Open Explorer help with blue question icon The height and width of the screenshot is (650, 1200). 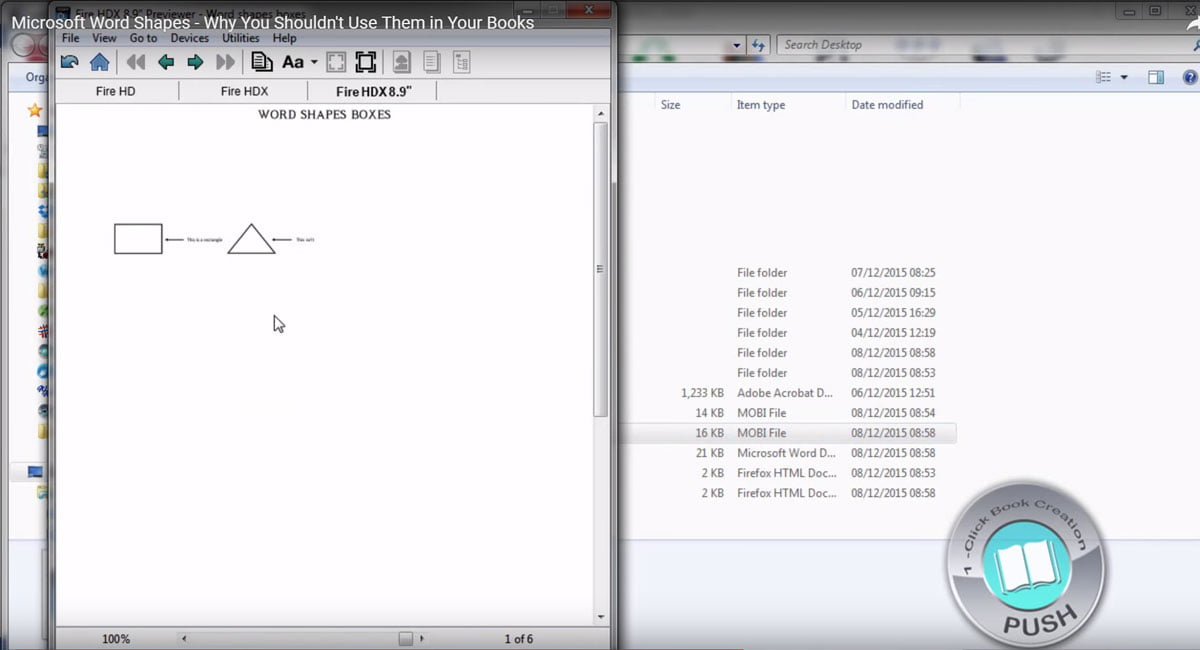pyautogui.click(x=1190, y=77)
